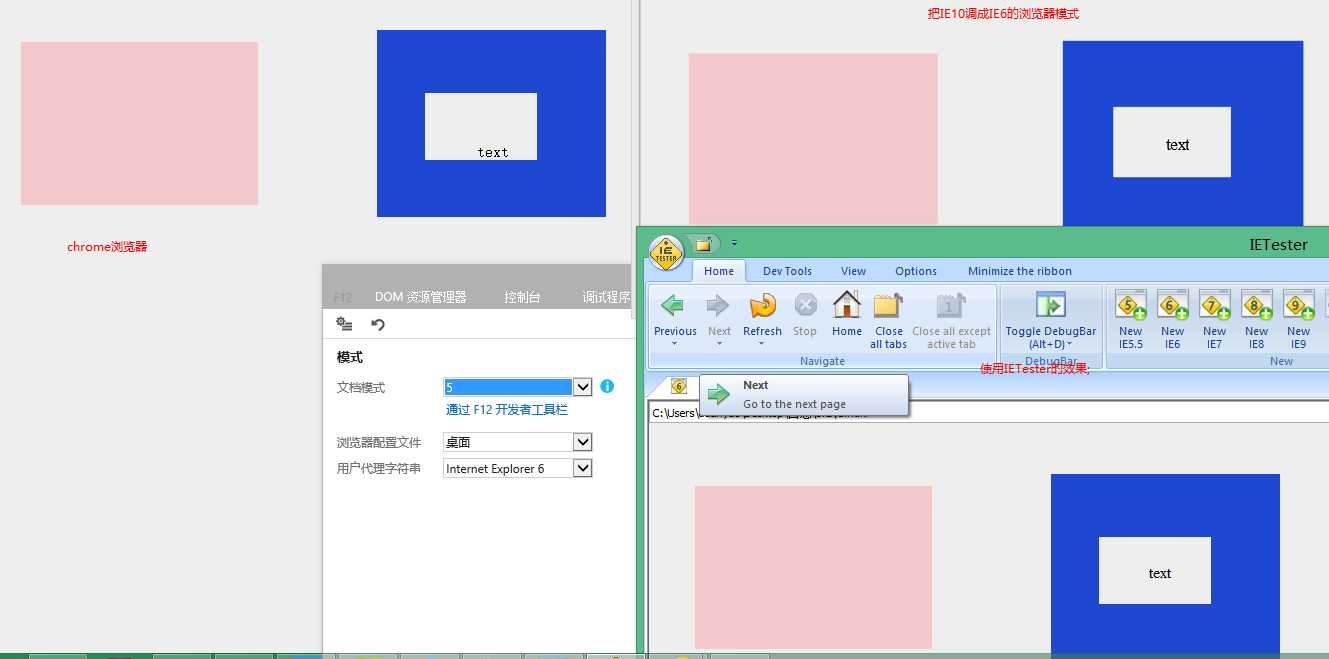1329x659 pixels.
Task: Open a New IE9 tab
Action: click(1299, 306)
